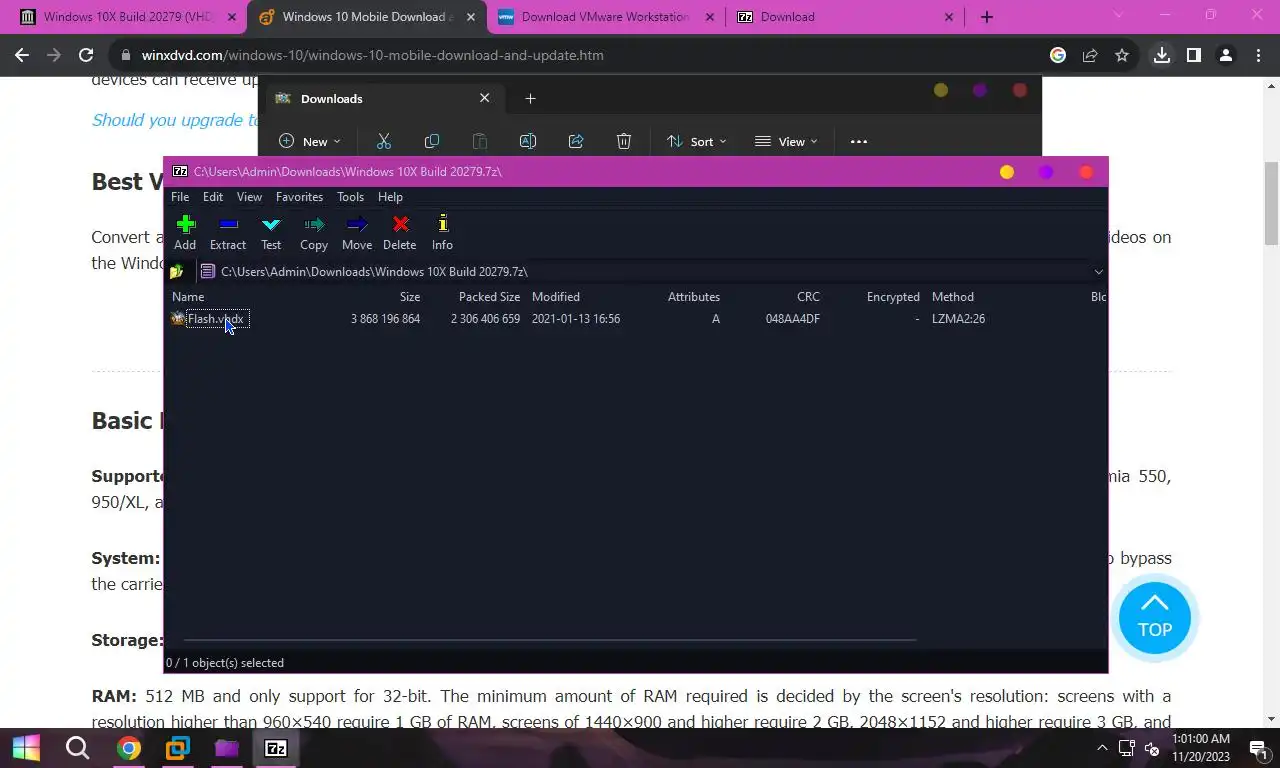Add a new tab in File Explorer

coord(531,98)
